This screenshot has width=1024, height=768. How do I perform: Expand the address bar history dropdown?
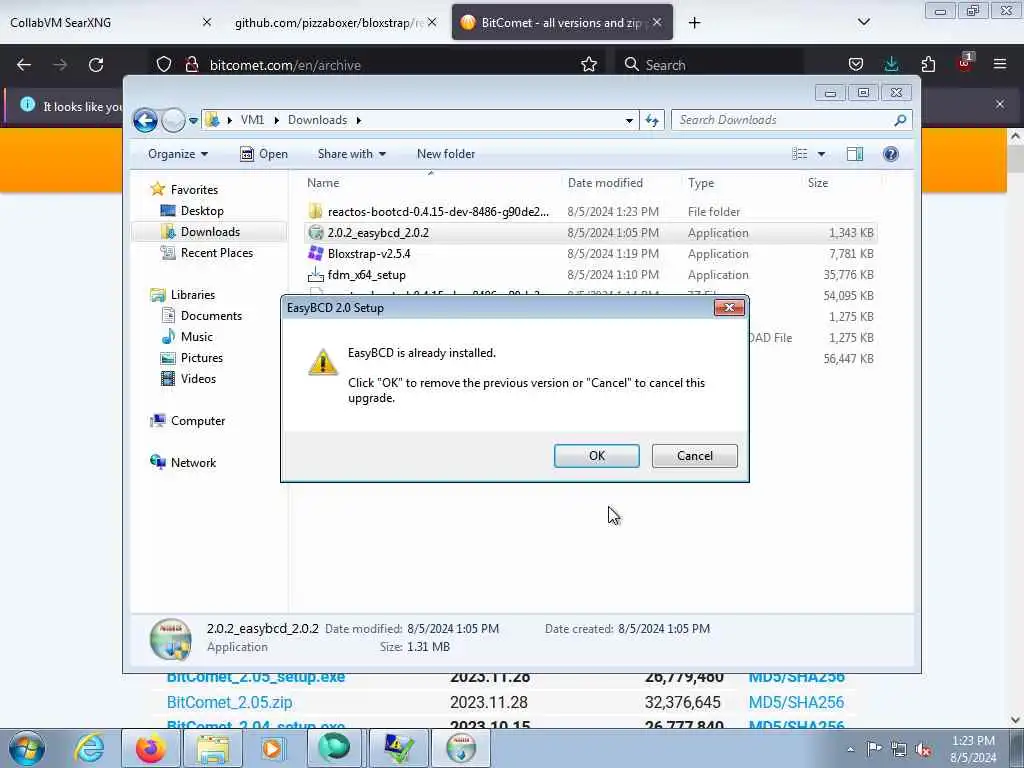point(629,120)
